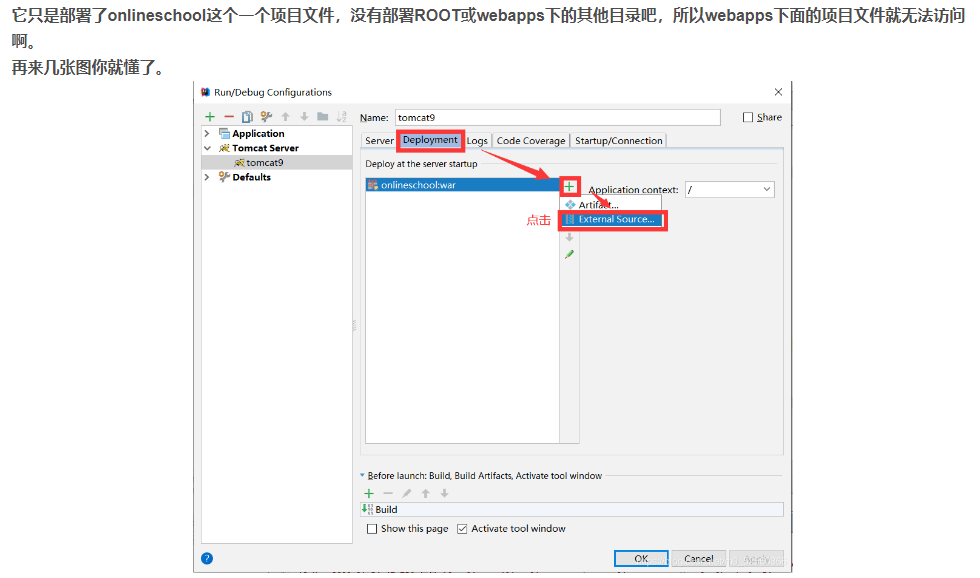This screenshot has width=980, height=578.
Task: Add a Before launch task
Action: tap(369, 493)
